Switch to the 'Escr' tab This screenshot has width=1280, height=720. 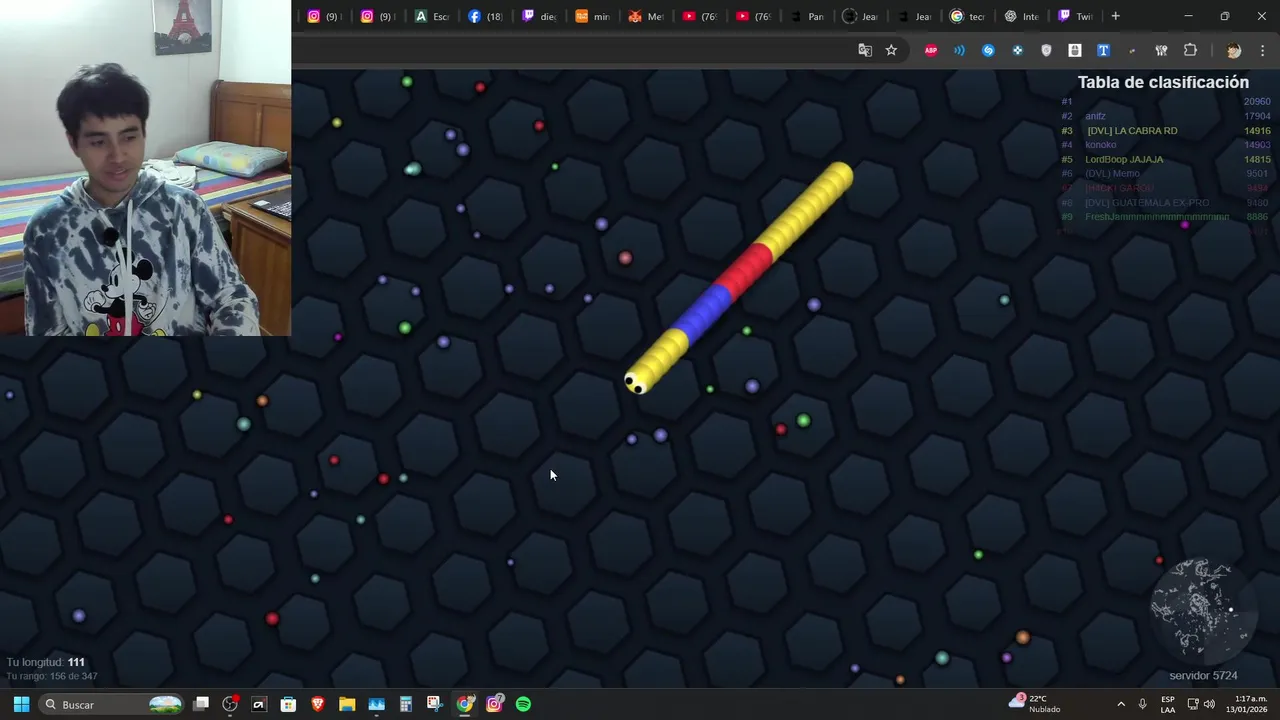(432, 16)
